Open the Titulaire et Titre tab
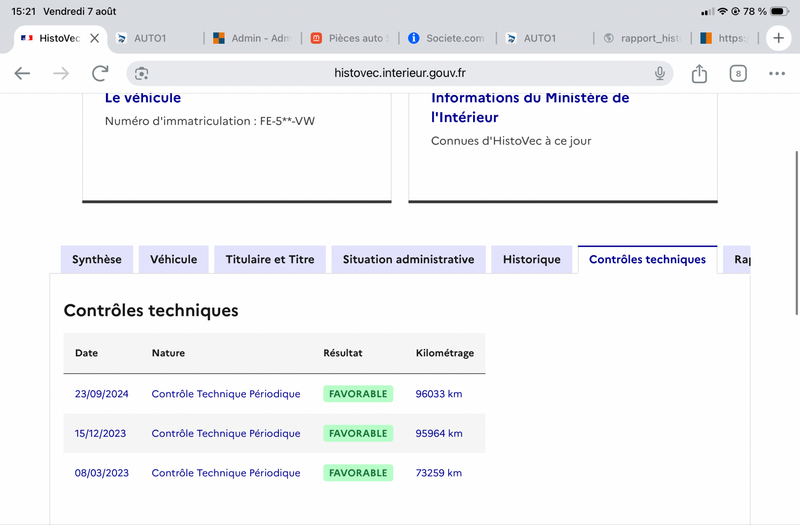The height and width of the screenshot is (525, 800). click(270, 259)
